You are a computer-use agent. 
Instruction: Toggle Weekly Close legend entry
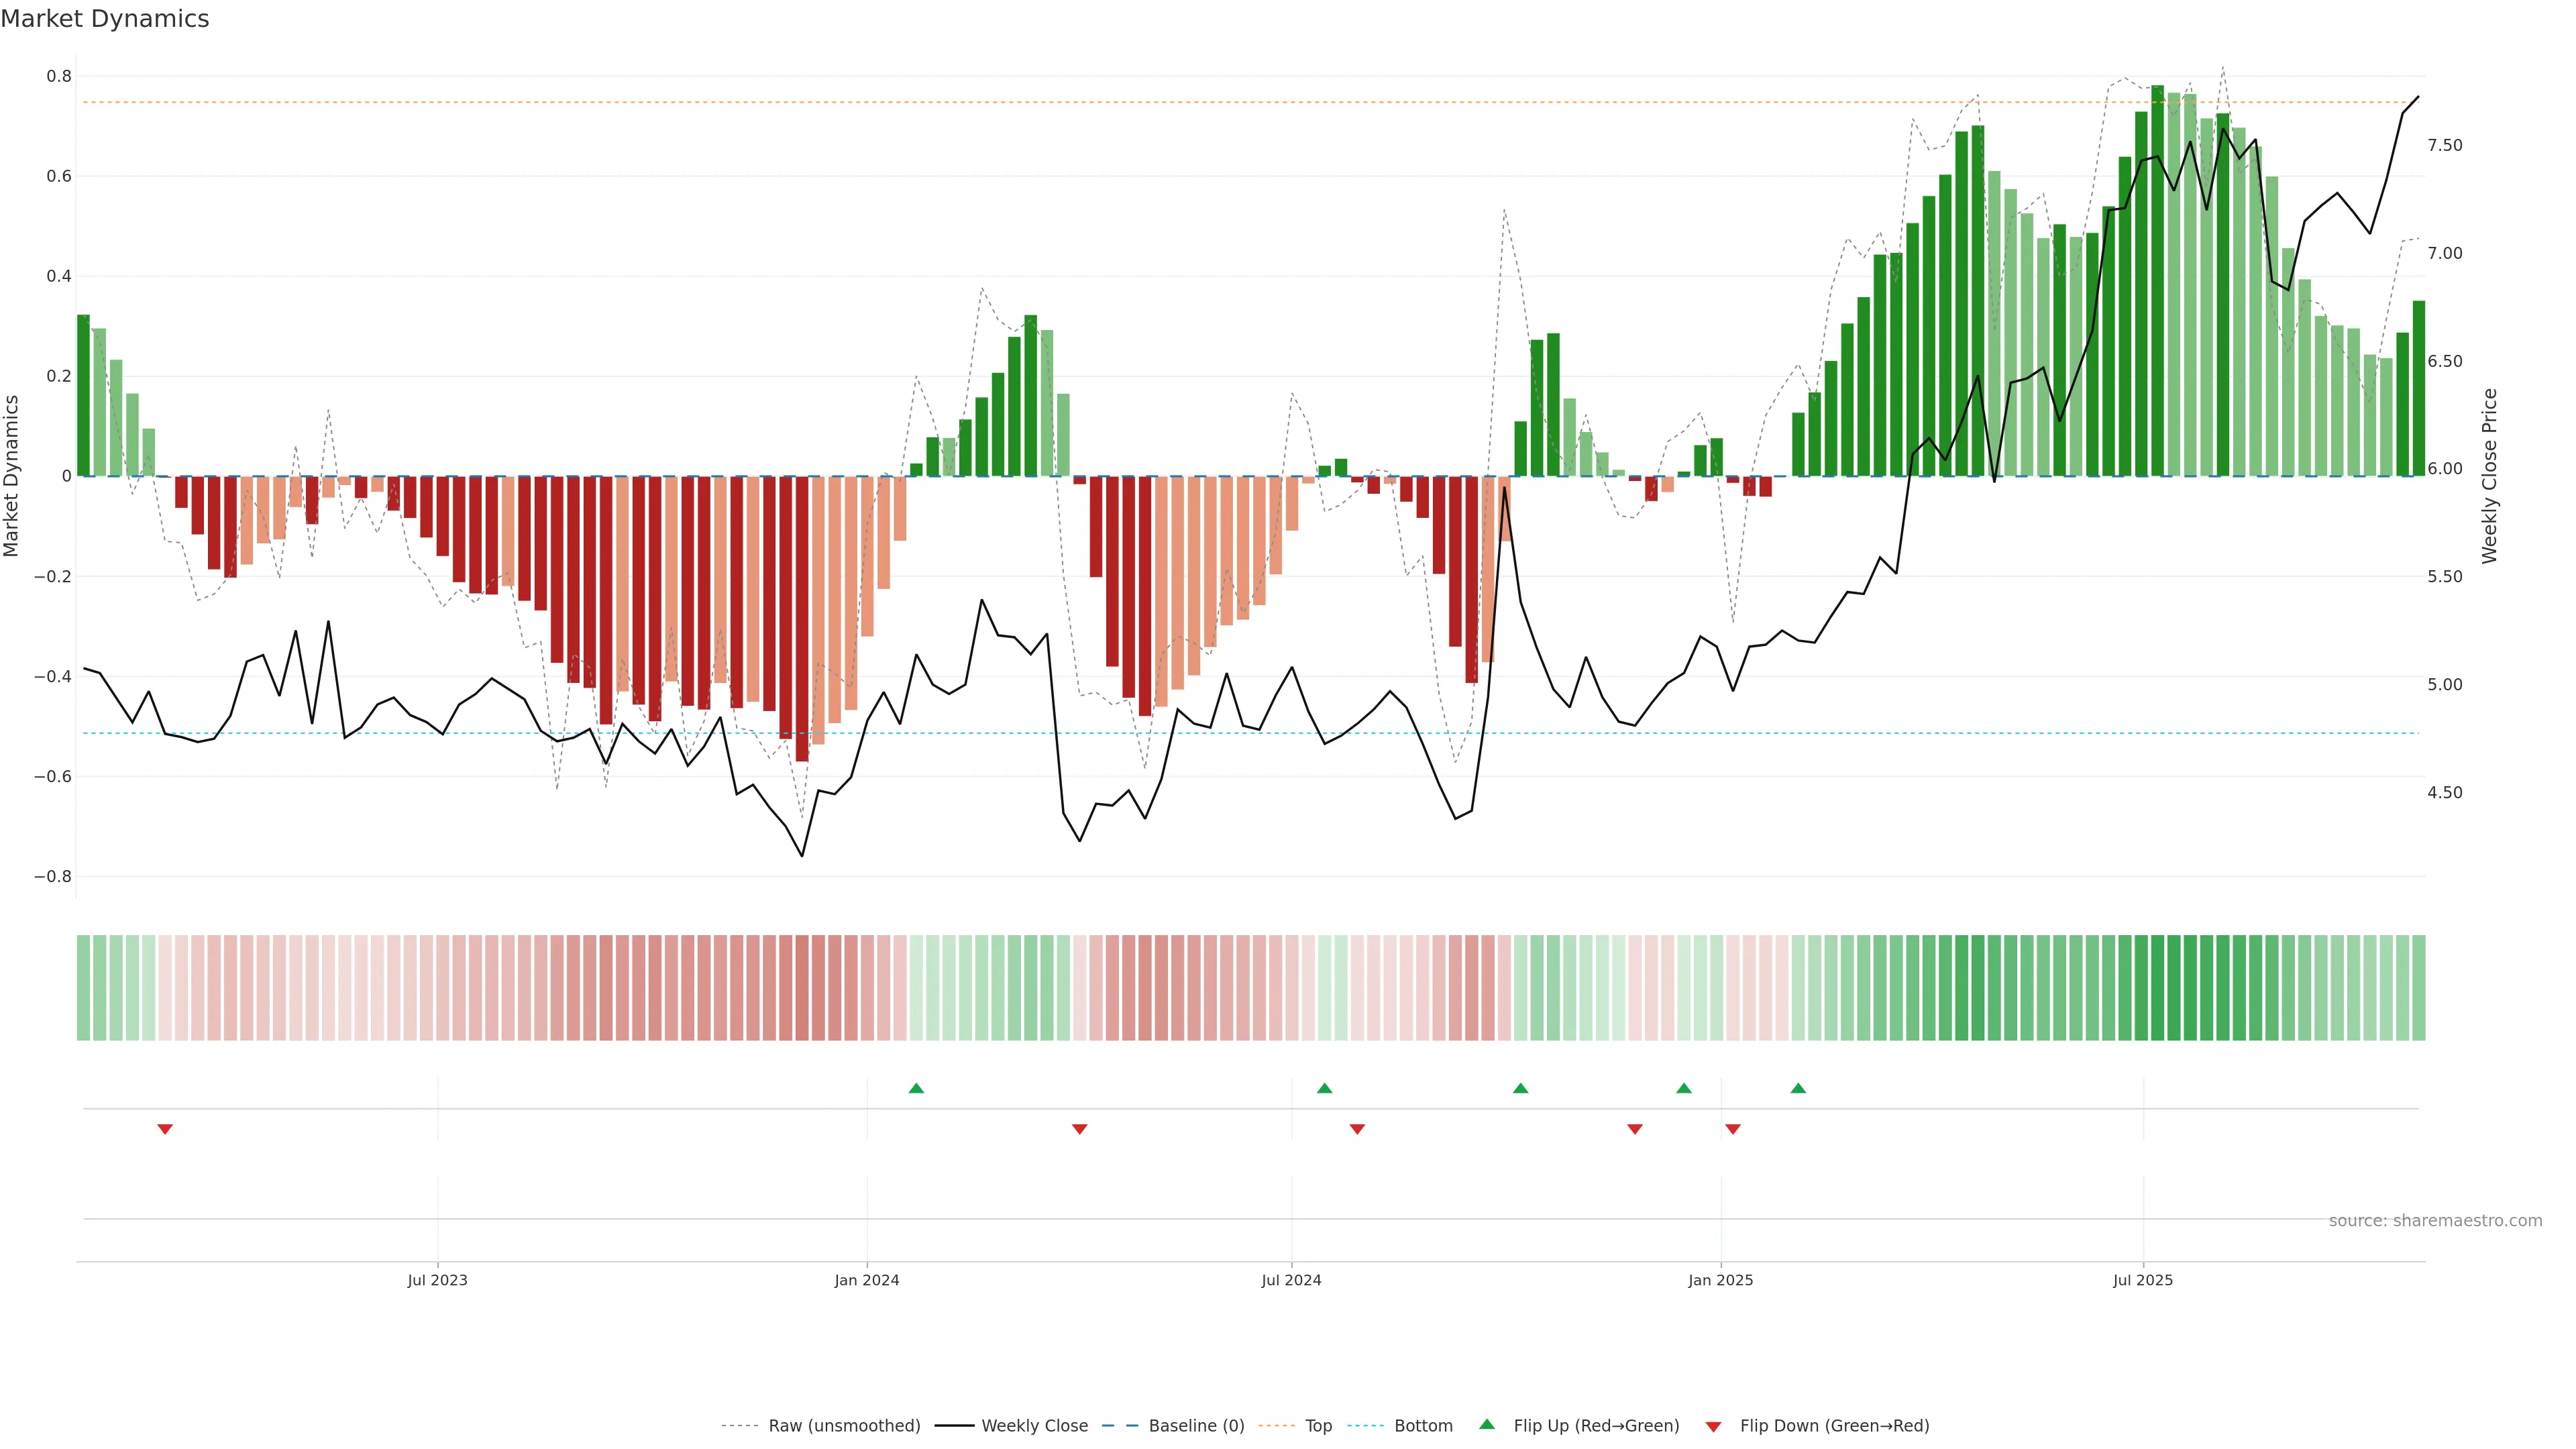[1034, 1425]
